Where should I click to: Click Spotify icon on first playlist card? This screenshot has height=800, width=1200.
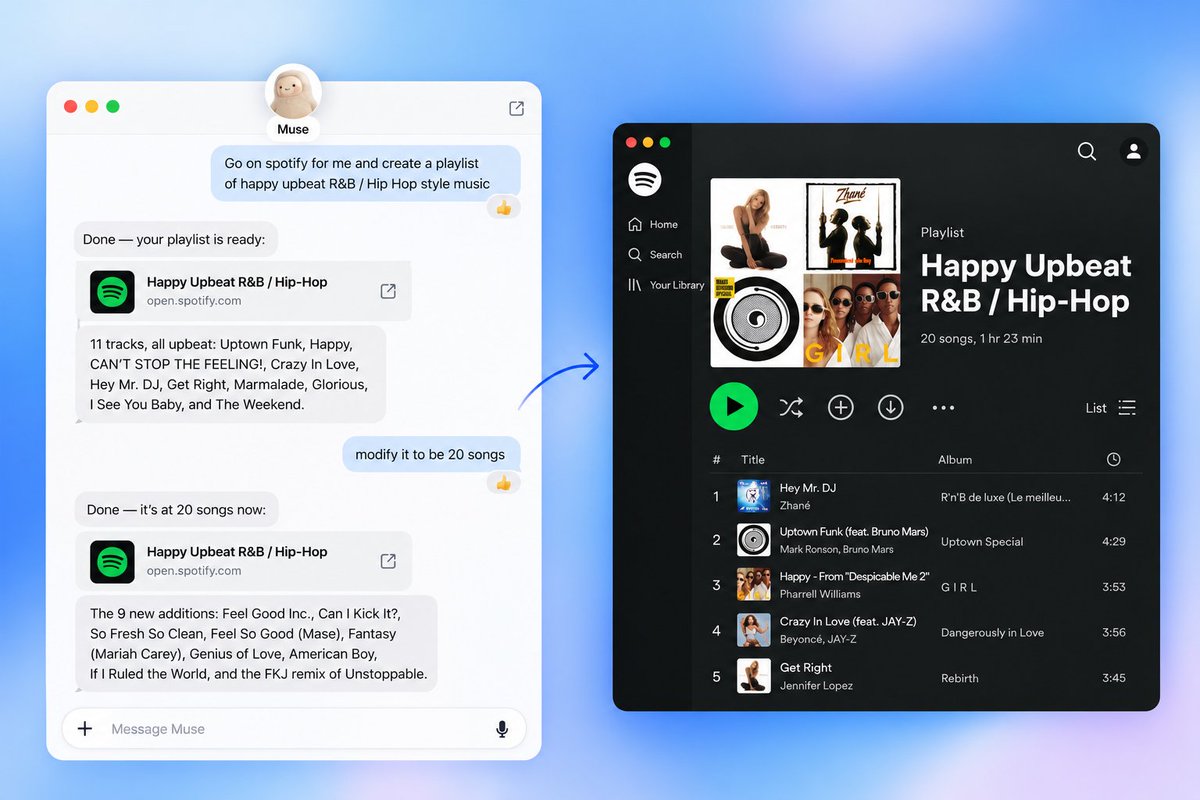(x=112, y=292)
